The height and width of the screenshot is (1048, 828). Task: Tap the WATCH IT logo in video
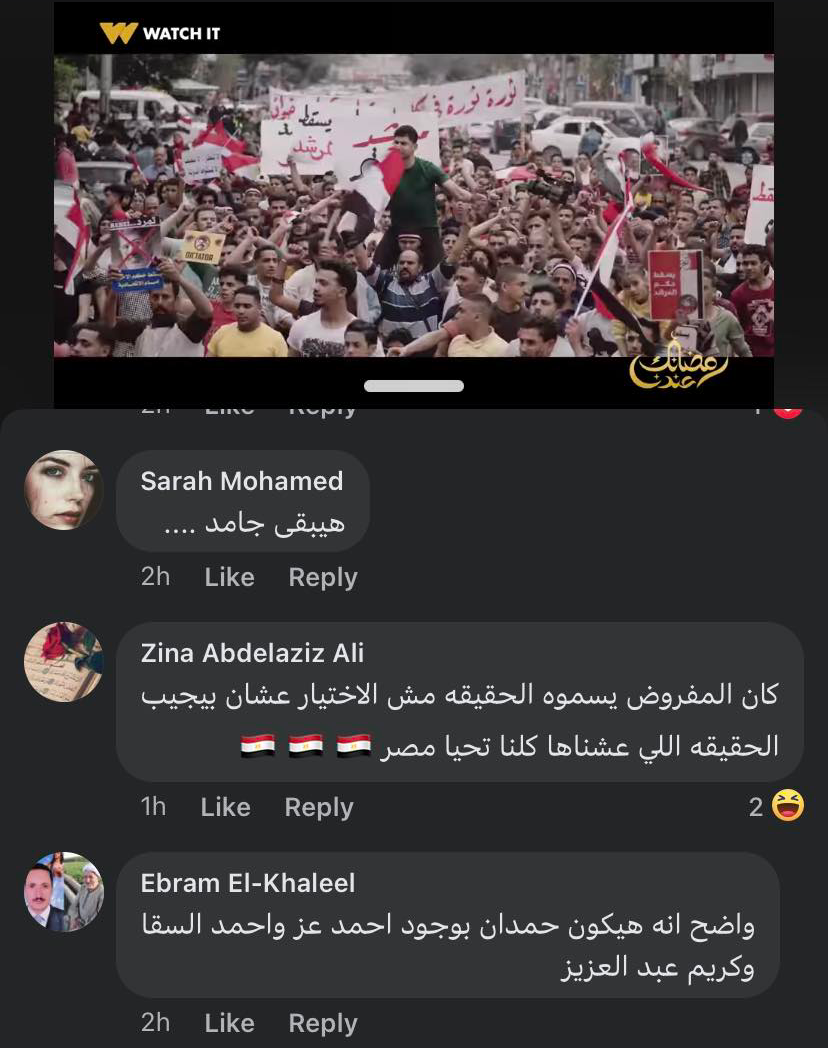160,33
